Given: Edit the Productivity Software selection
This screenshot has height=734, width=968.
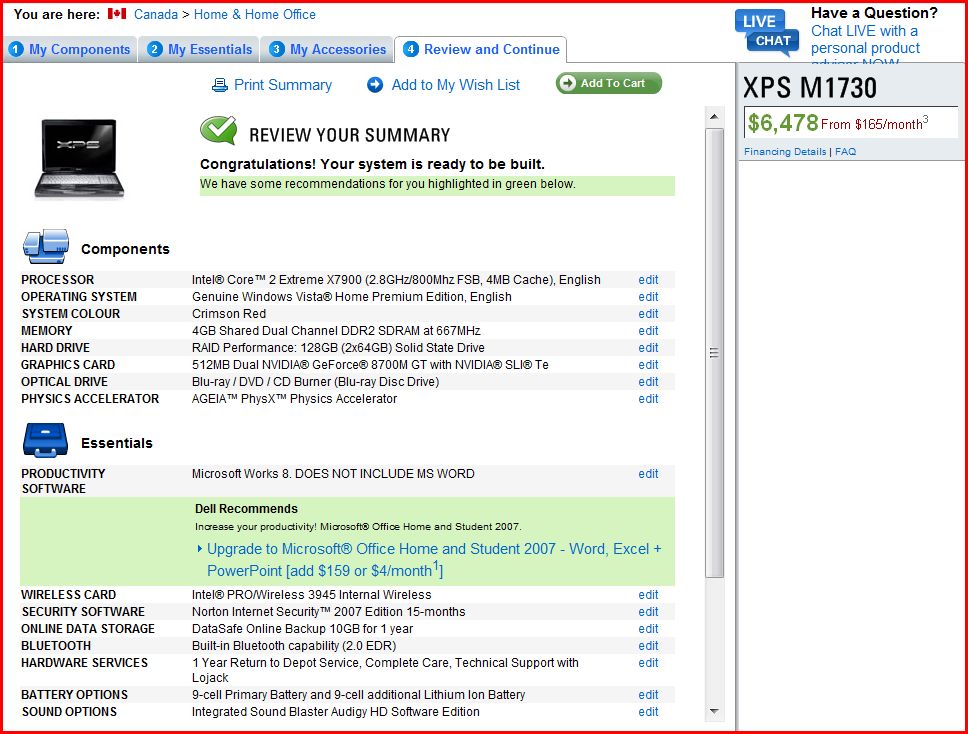Looking at the screenshot, I should 648,473.
